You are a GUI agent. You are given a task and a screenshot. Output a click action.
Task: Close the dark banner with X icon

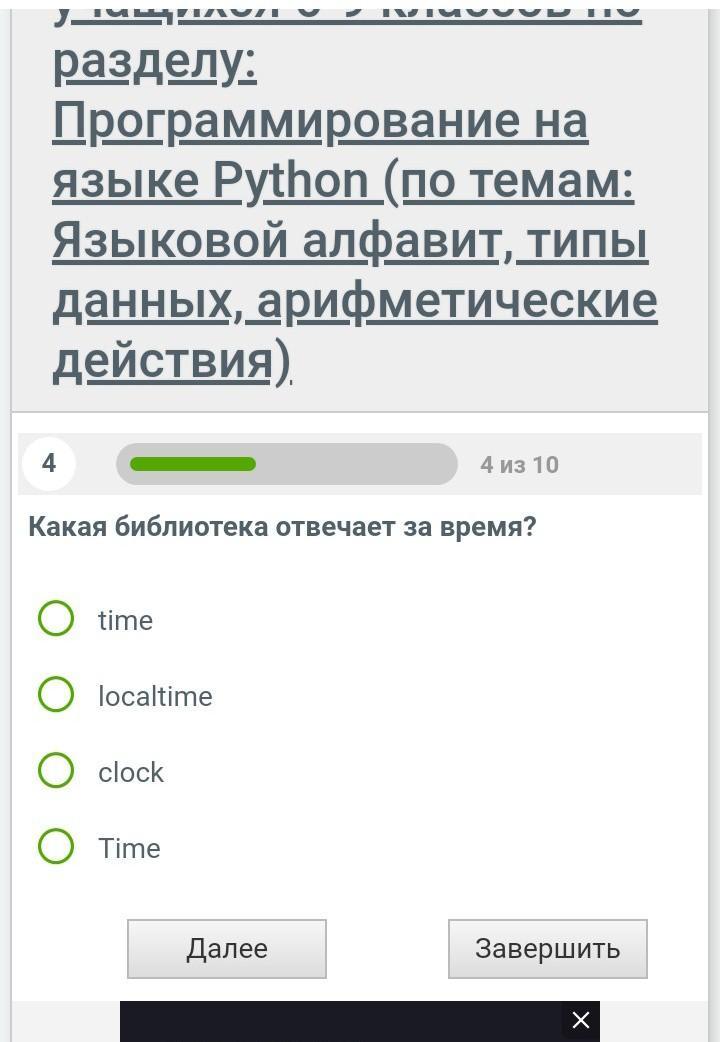click(x=580, y=1021)
